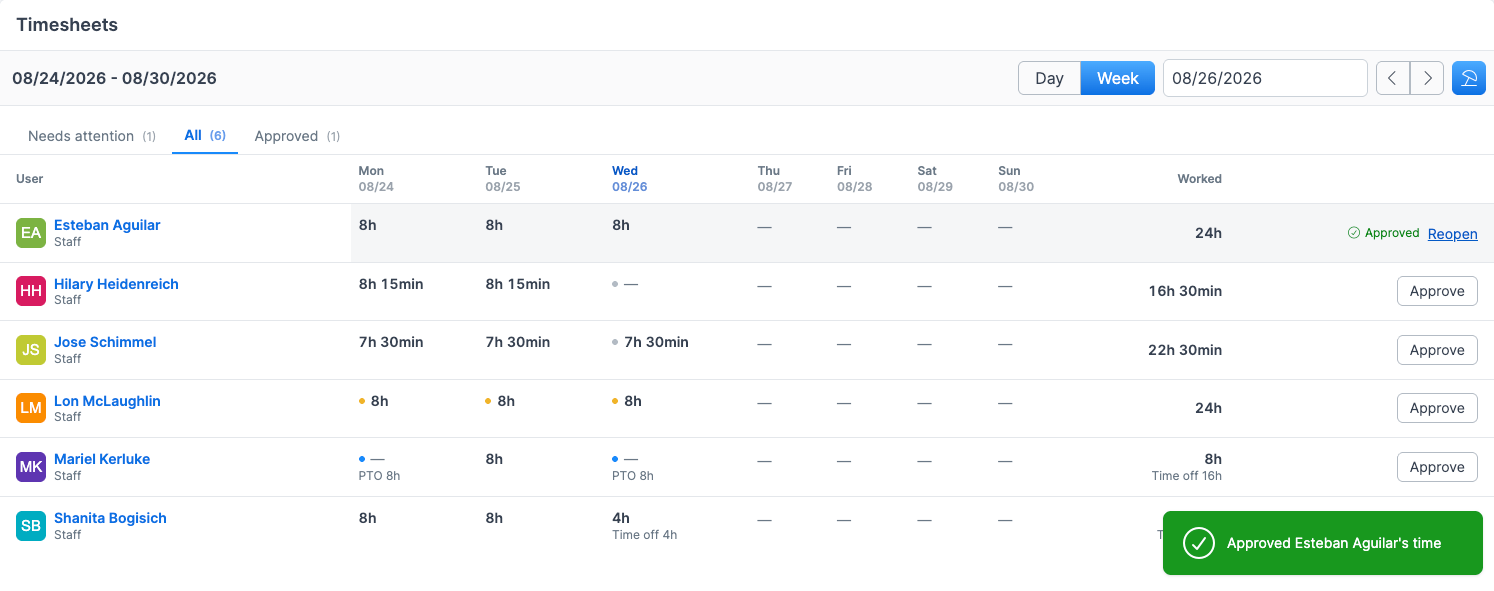
Task: Click Mariel Kerluke's MK avatar
Action: [31, 467]
